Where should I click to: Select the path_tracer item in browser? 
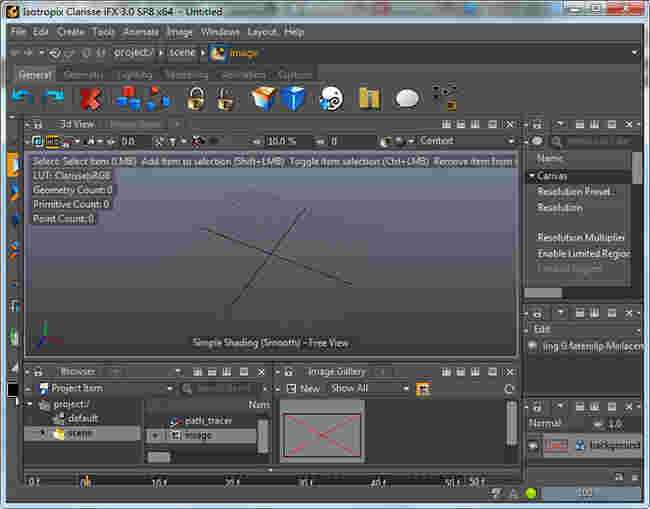tap(207, 421)
